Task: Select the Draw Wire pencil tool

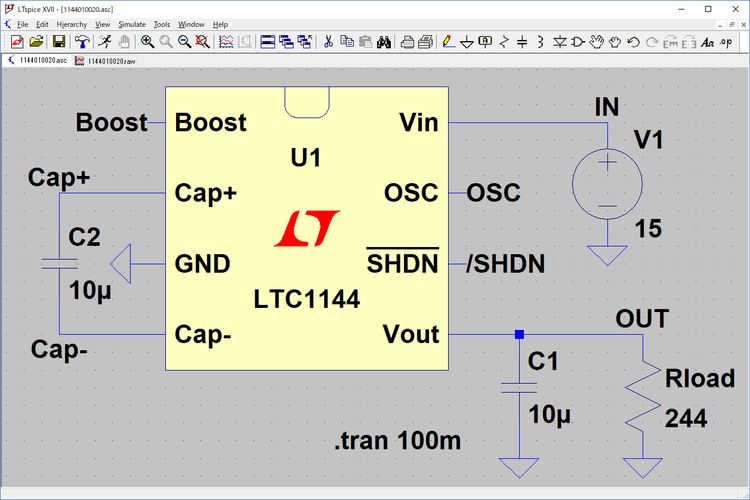Action: click(x=447, y=42)
